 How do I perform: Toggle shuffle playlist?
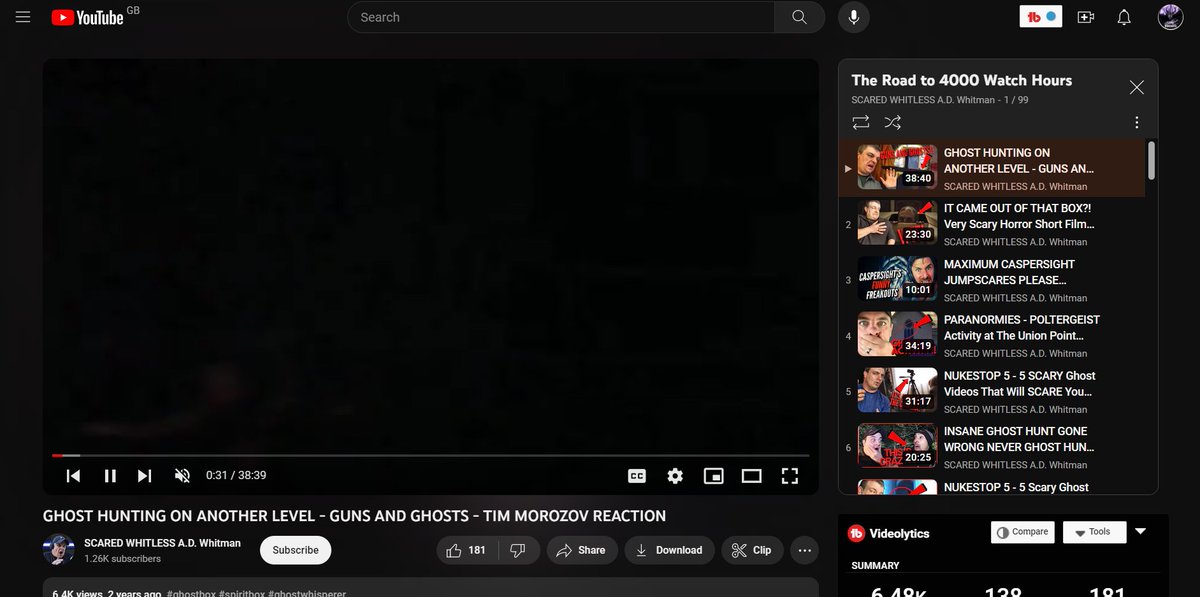(893, 122)
